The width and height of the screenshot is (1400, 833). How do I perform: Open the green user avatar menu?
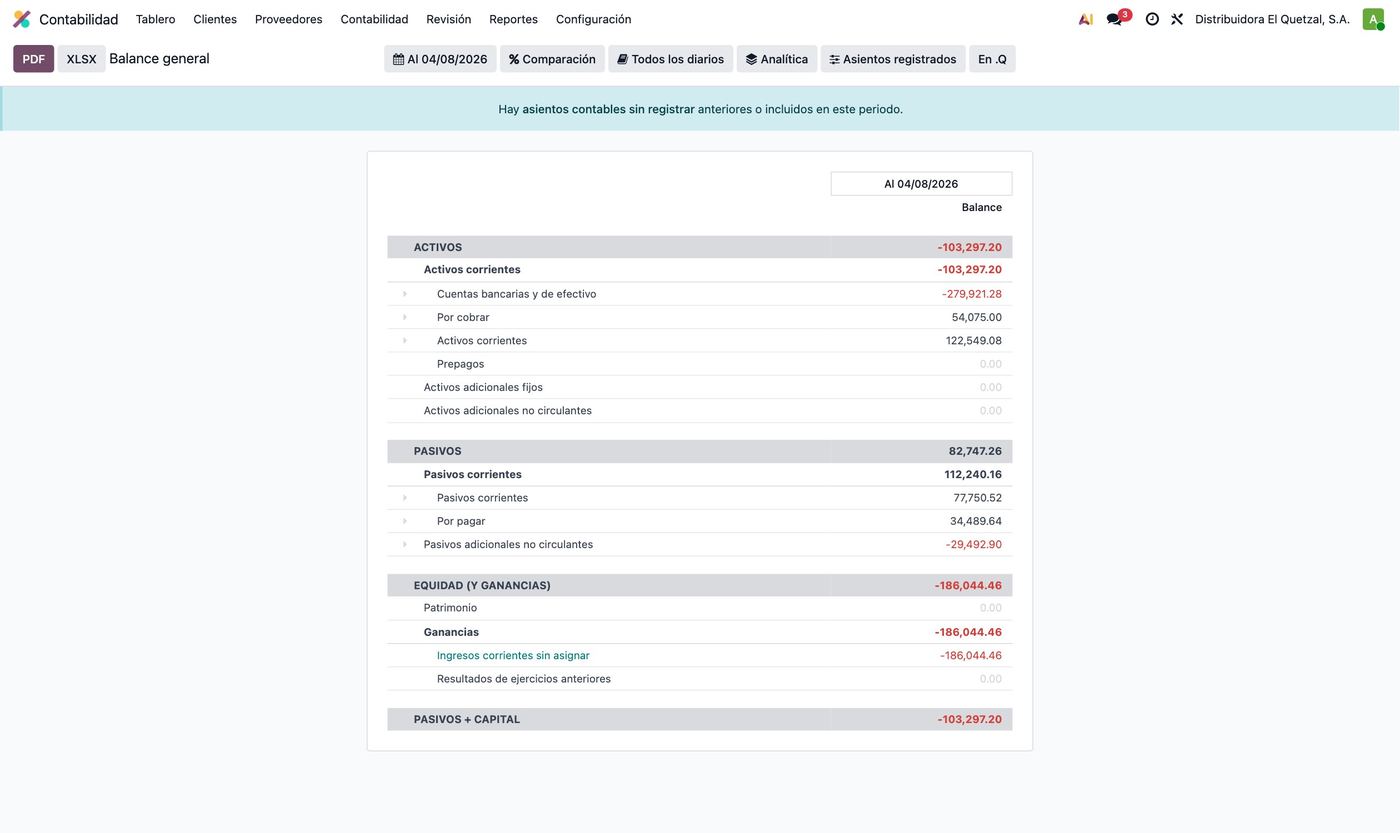tap(1373, 19)
